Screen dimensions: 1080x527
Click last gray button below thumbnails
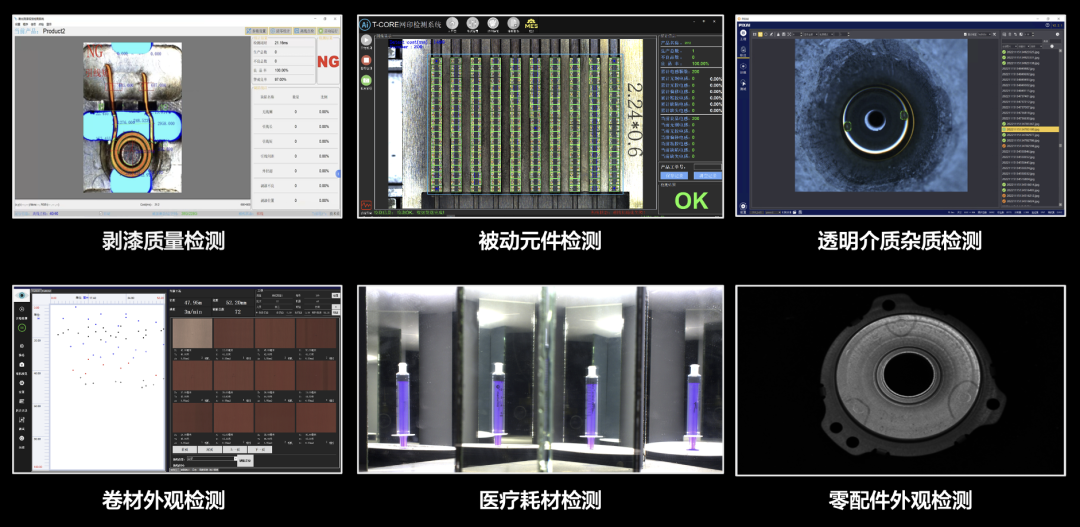[x=260, y=449]
